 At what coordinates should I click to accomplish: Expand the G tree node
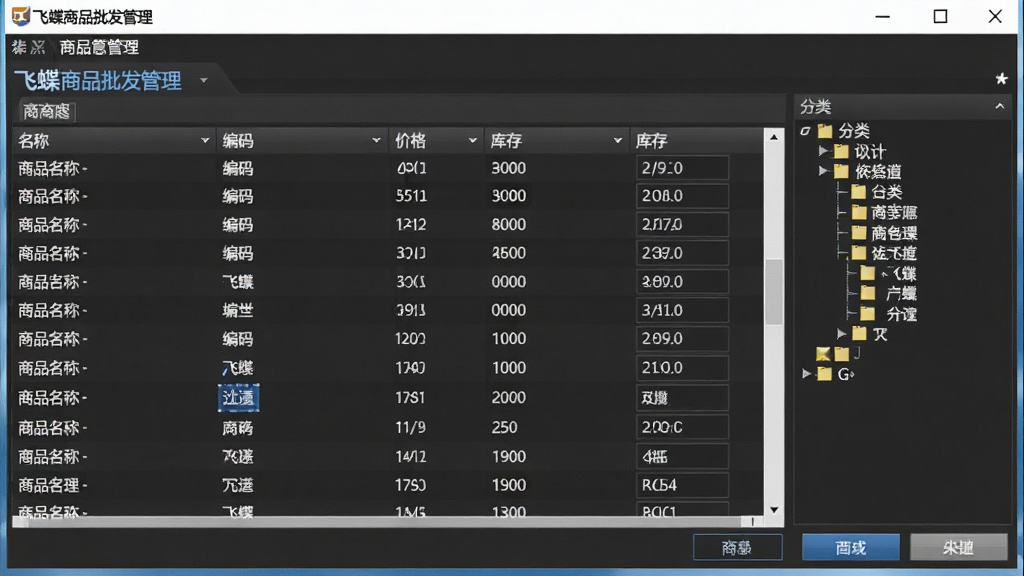coord(807,374)
